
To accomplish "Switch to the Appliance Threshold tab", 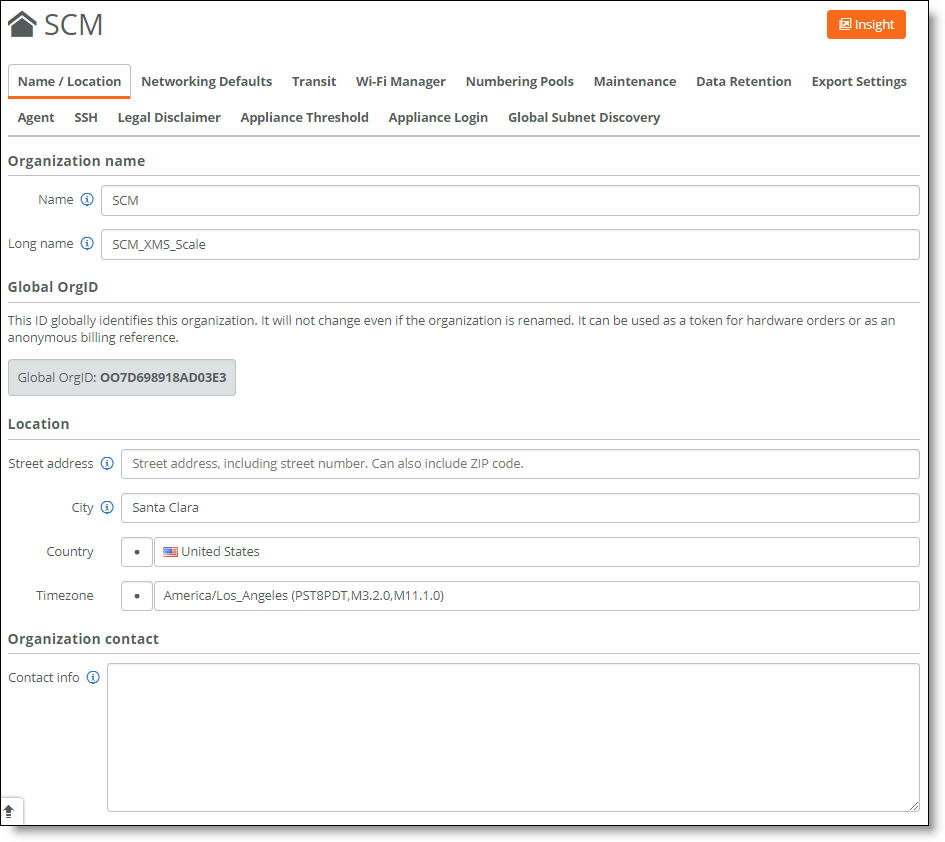I will click(x=304, y=118).
